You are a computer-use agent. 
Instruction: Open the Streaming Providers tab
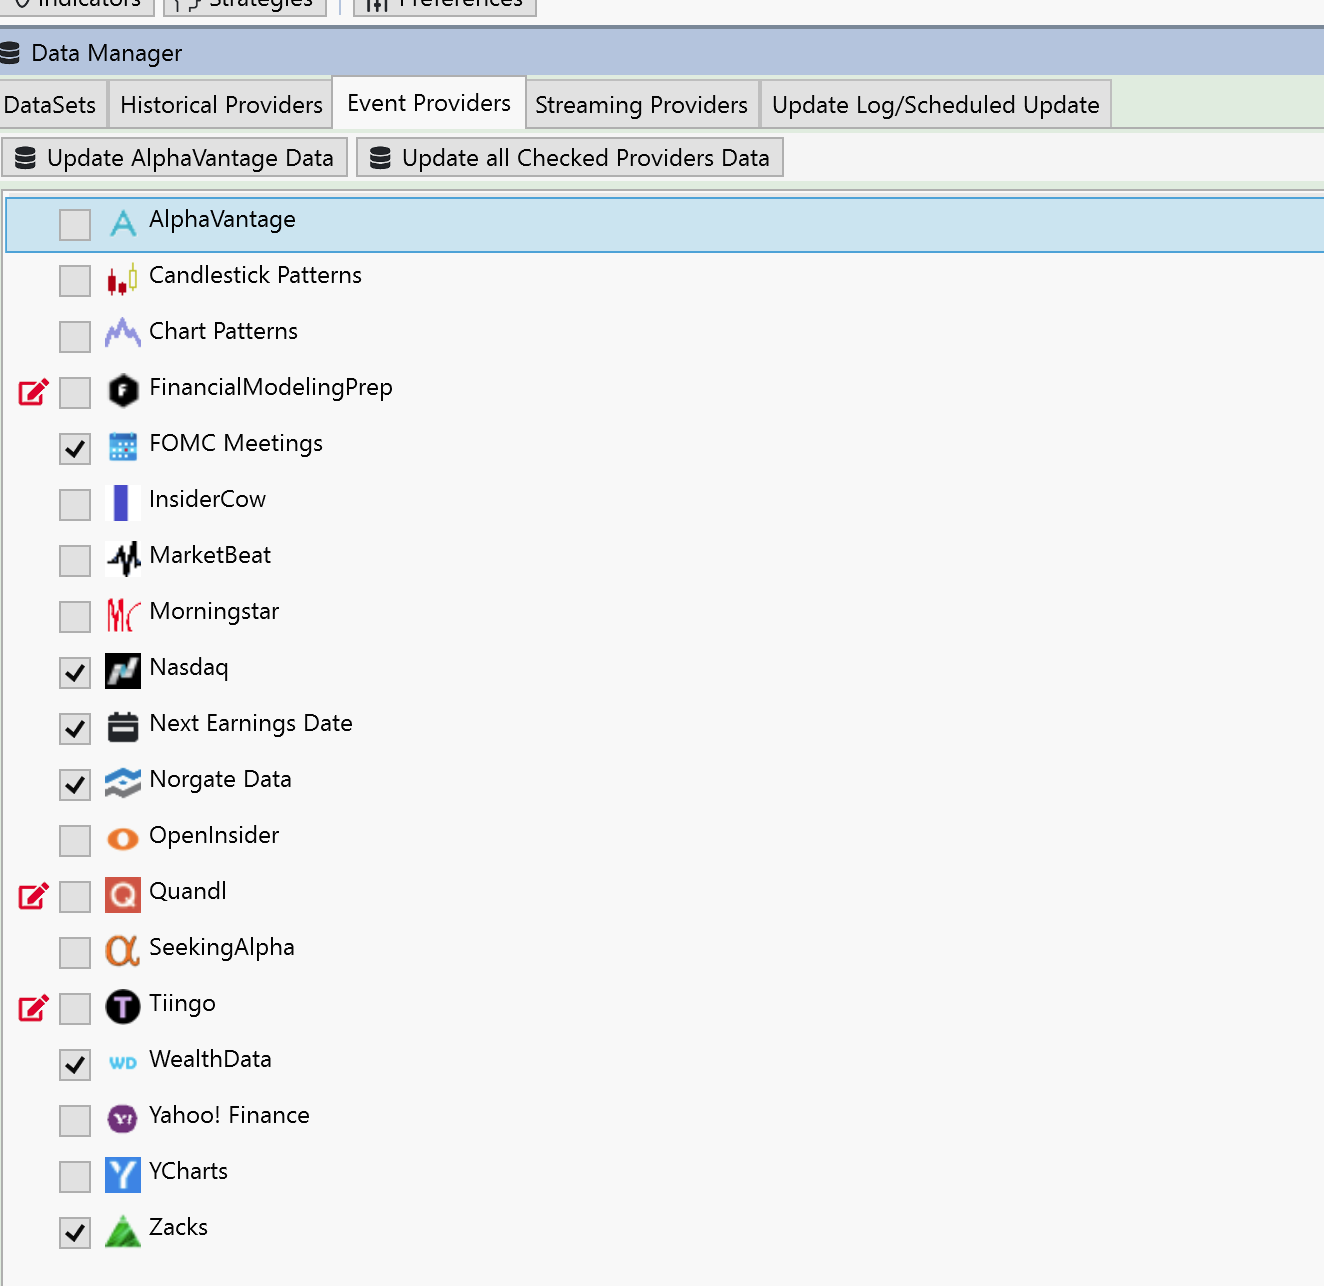point(641,105)
